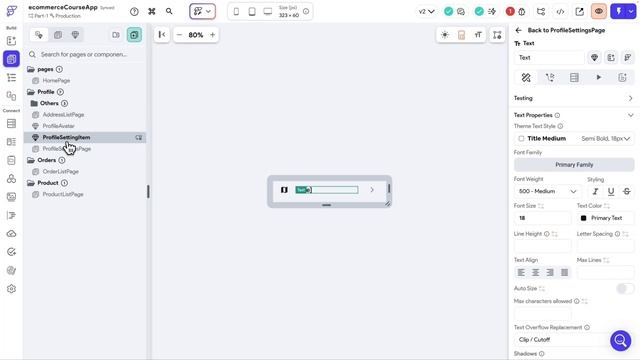
Task: Set text align to left
Action: 521,272
